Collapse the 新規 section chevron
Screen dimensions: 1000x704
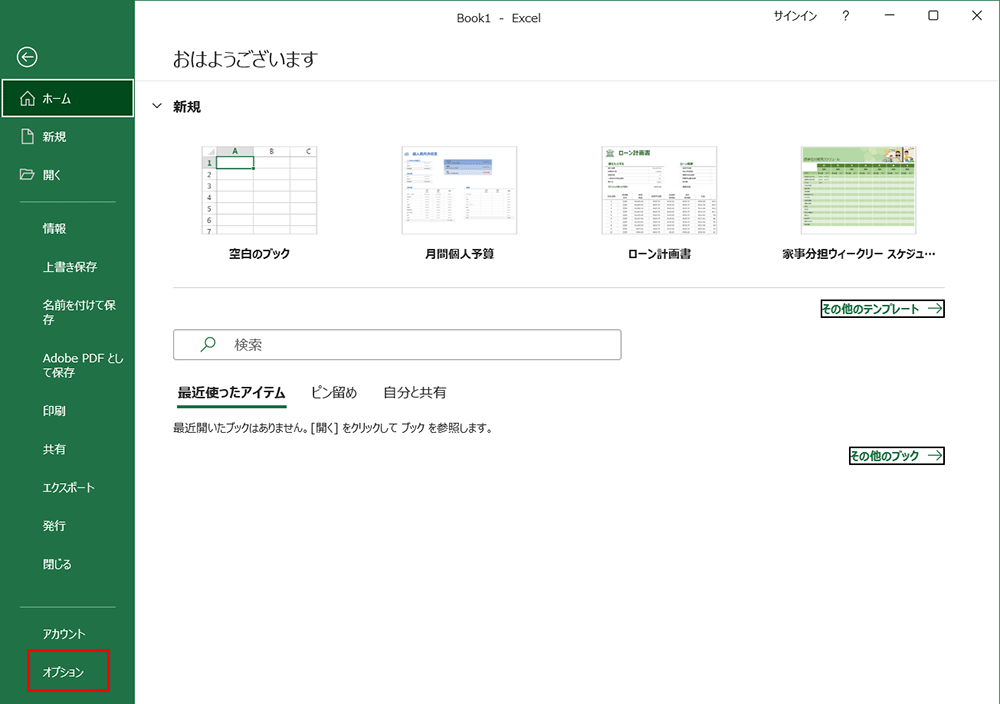(156, 107)
